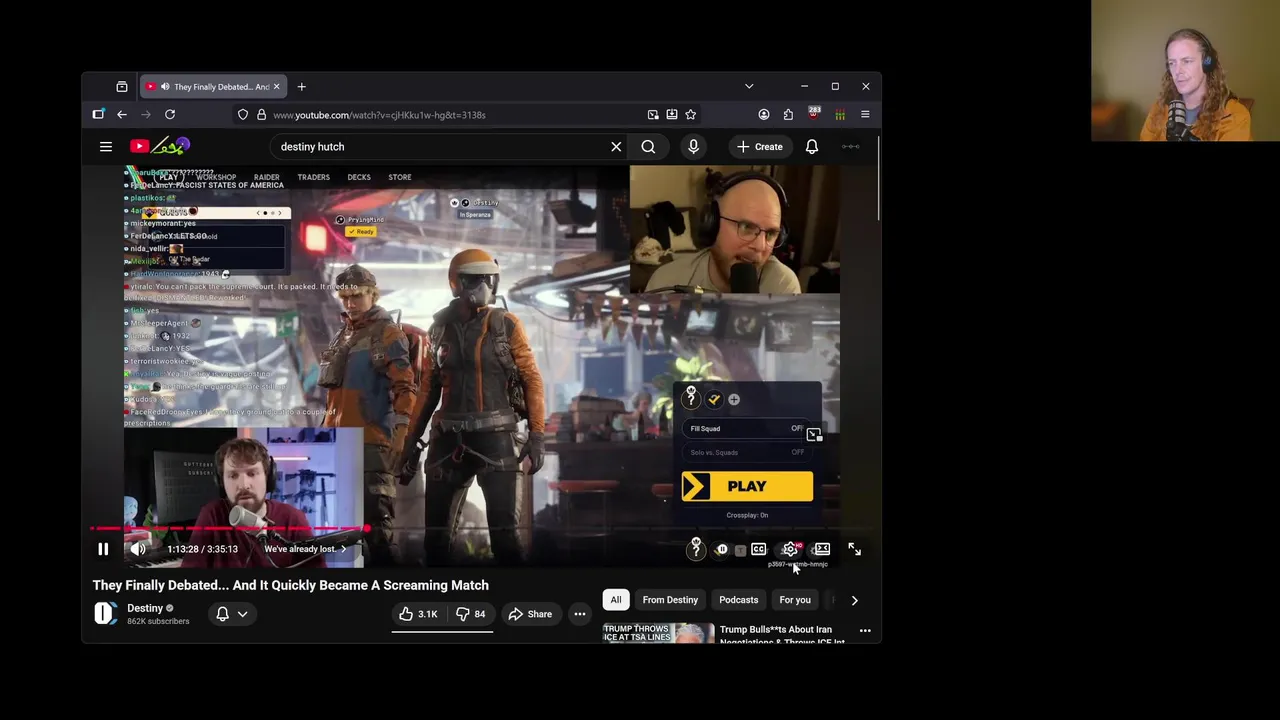Open 'Trump Bulls**ts About Iran' video title

(x=781, y=634)
